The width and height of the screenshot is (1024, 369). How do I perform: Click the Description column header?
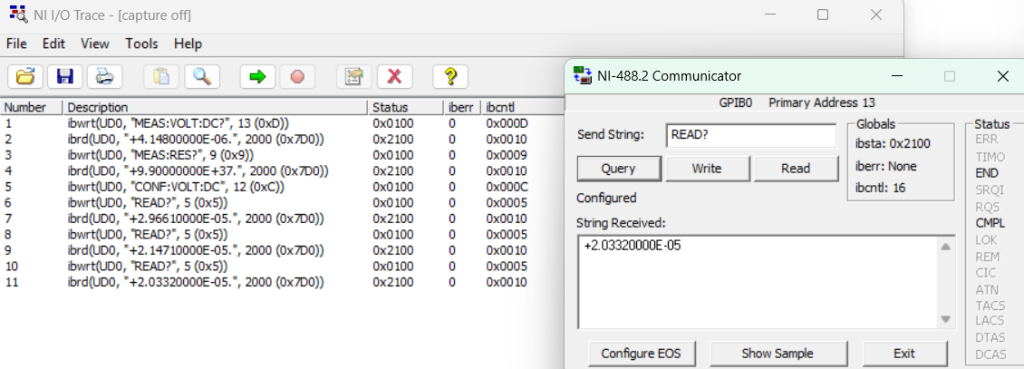[x=215, y=107]
